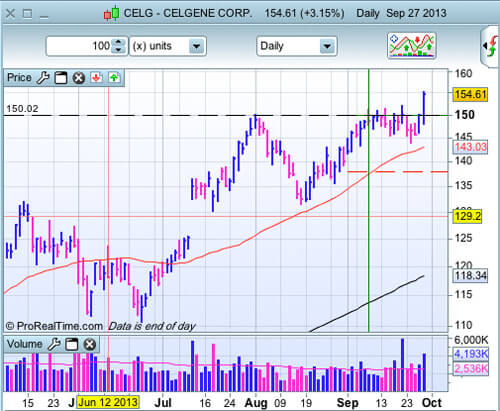Select the 129.2 yellow price label
Screen dimensions: 500x411
click(x=468, y=216)
